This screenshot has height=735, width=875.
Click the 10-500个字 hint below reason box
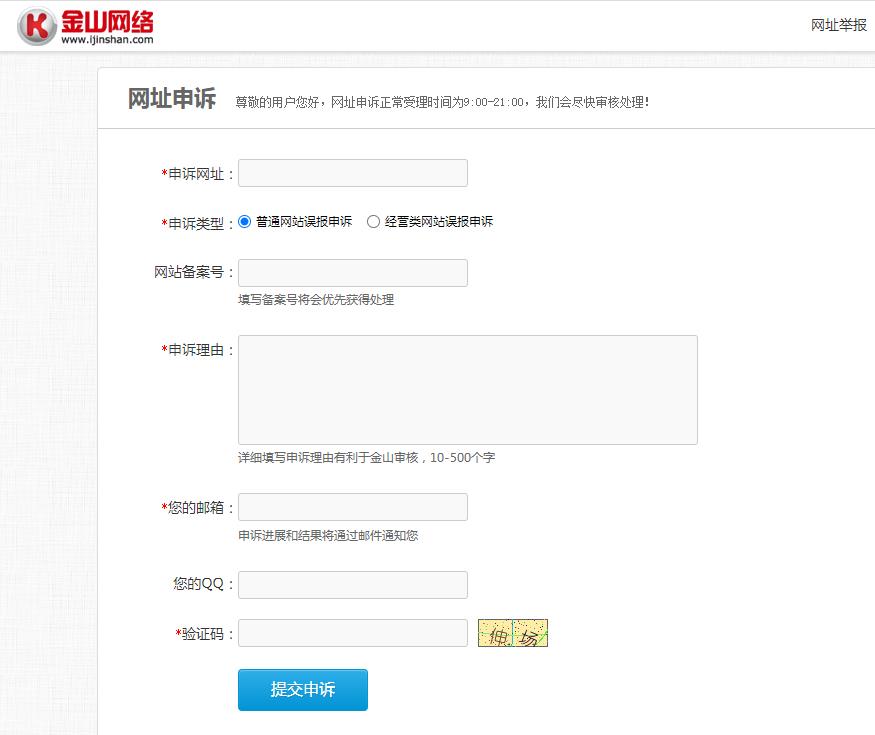point(462,457)
